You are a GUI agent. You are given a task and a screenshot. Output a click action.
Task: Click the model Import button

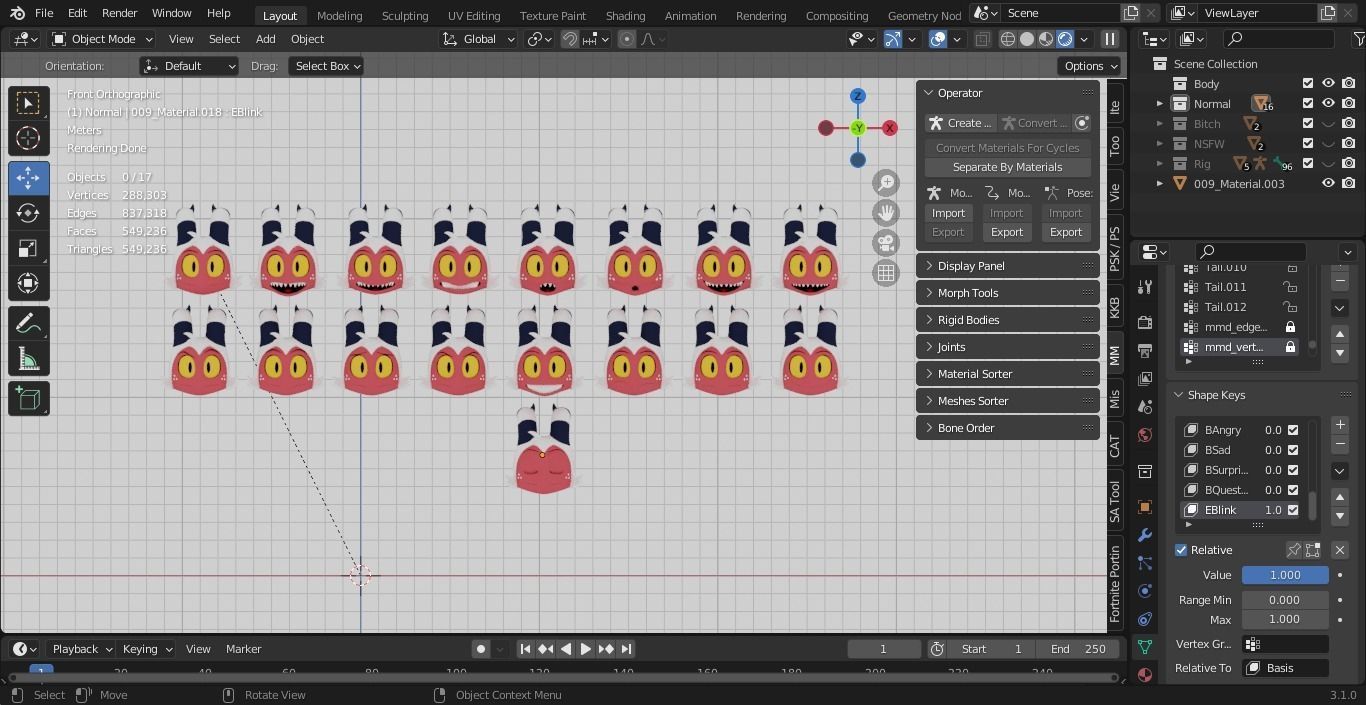[948, 213]
